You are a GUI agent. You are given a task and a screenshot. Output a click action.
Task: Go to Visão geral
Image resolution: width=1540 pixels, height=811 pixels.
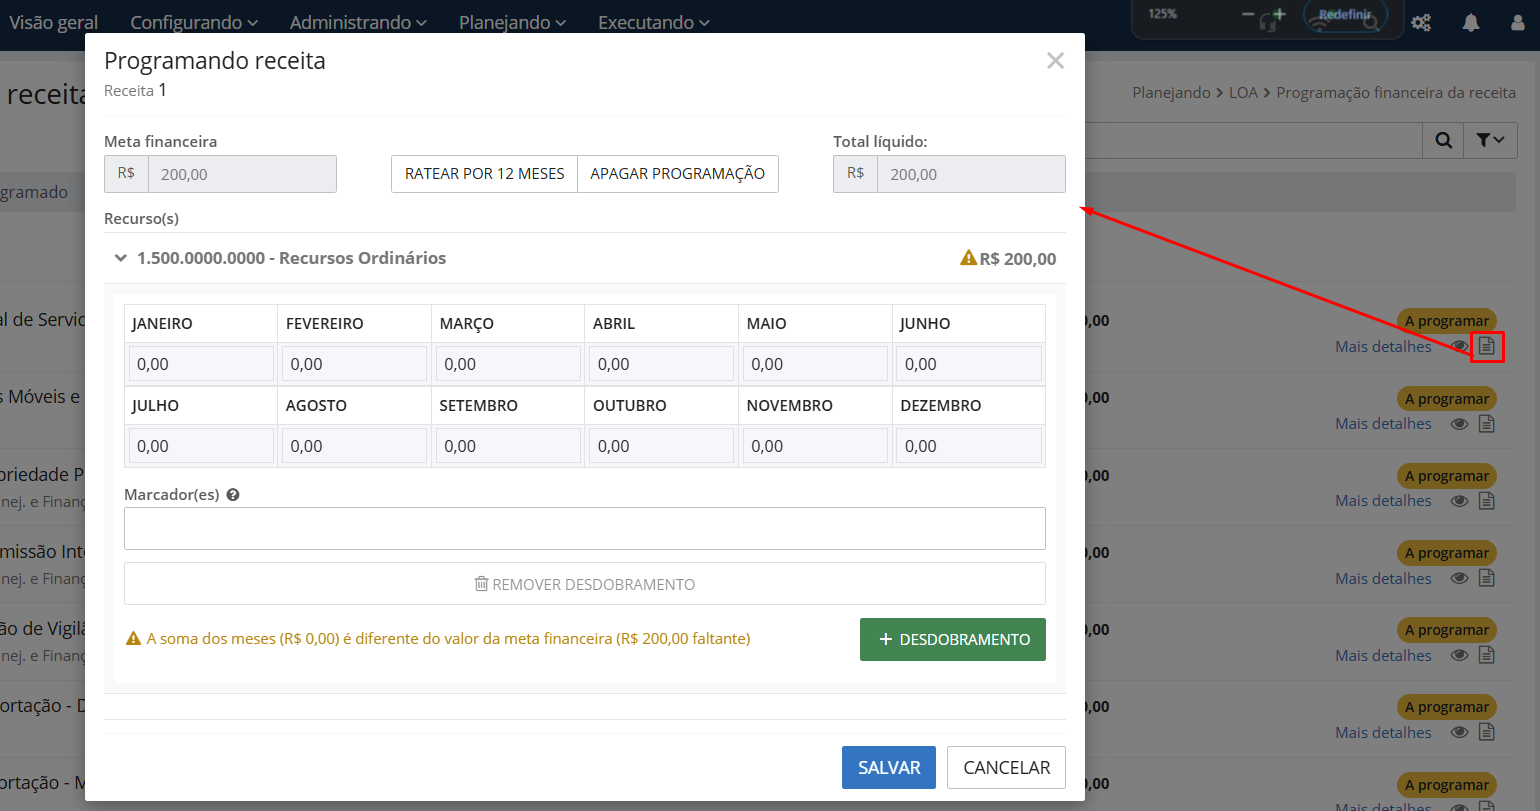click(x=54, y=22)
